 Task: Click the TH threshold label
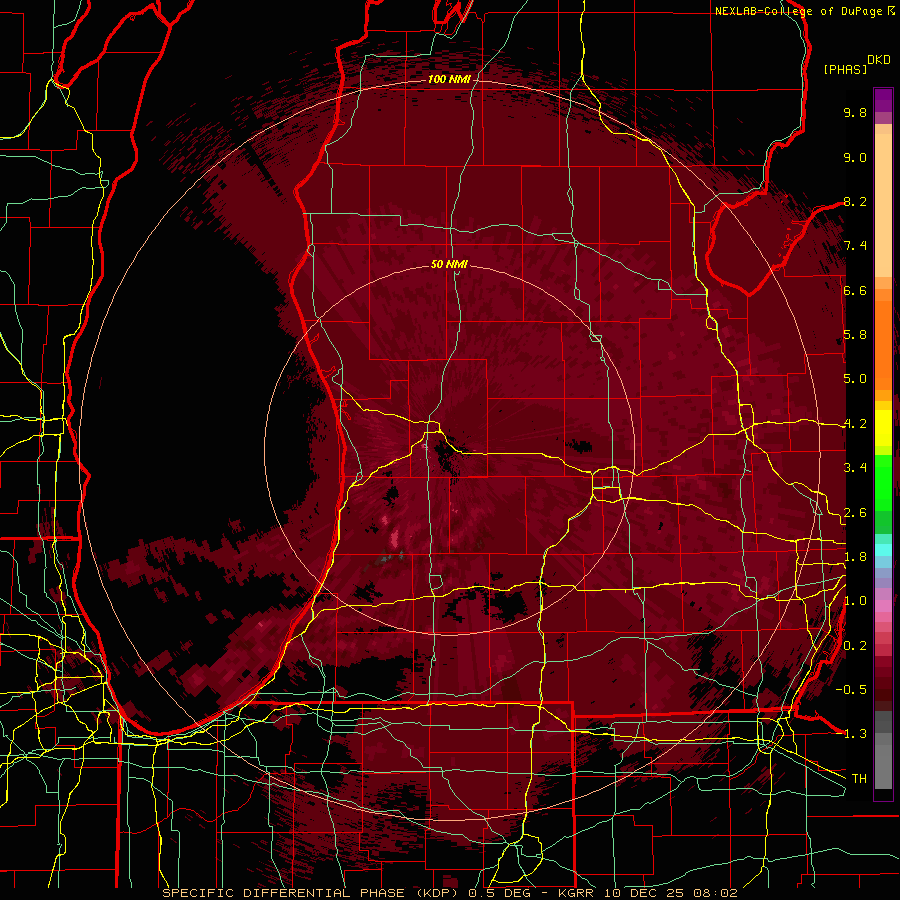[859, 779]
